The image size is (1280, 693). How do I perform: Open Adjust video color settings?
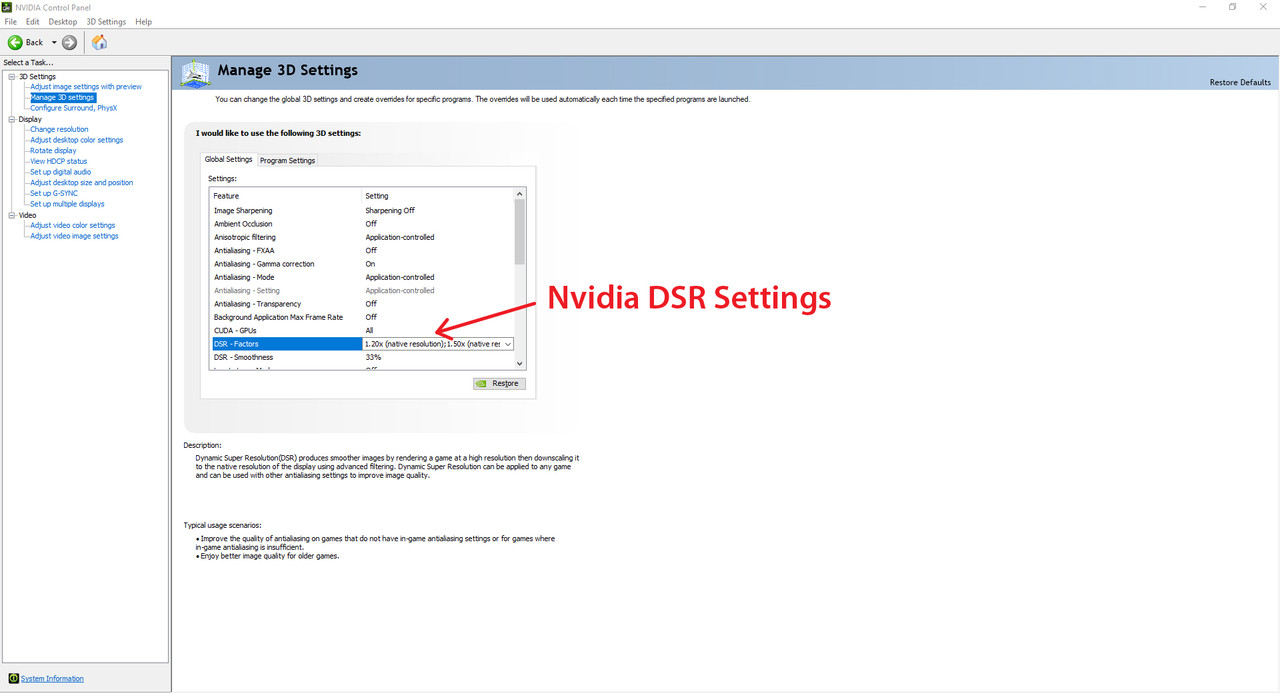72,225
